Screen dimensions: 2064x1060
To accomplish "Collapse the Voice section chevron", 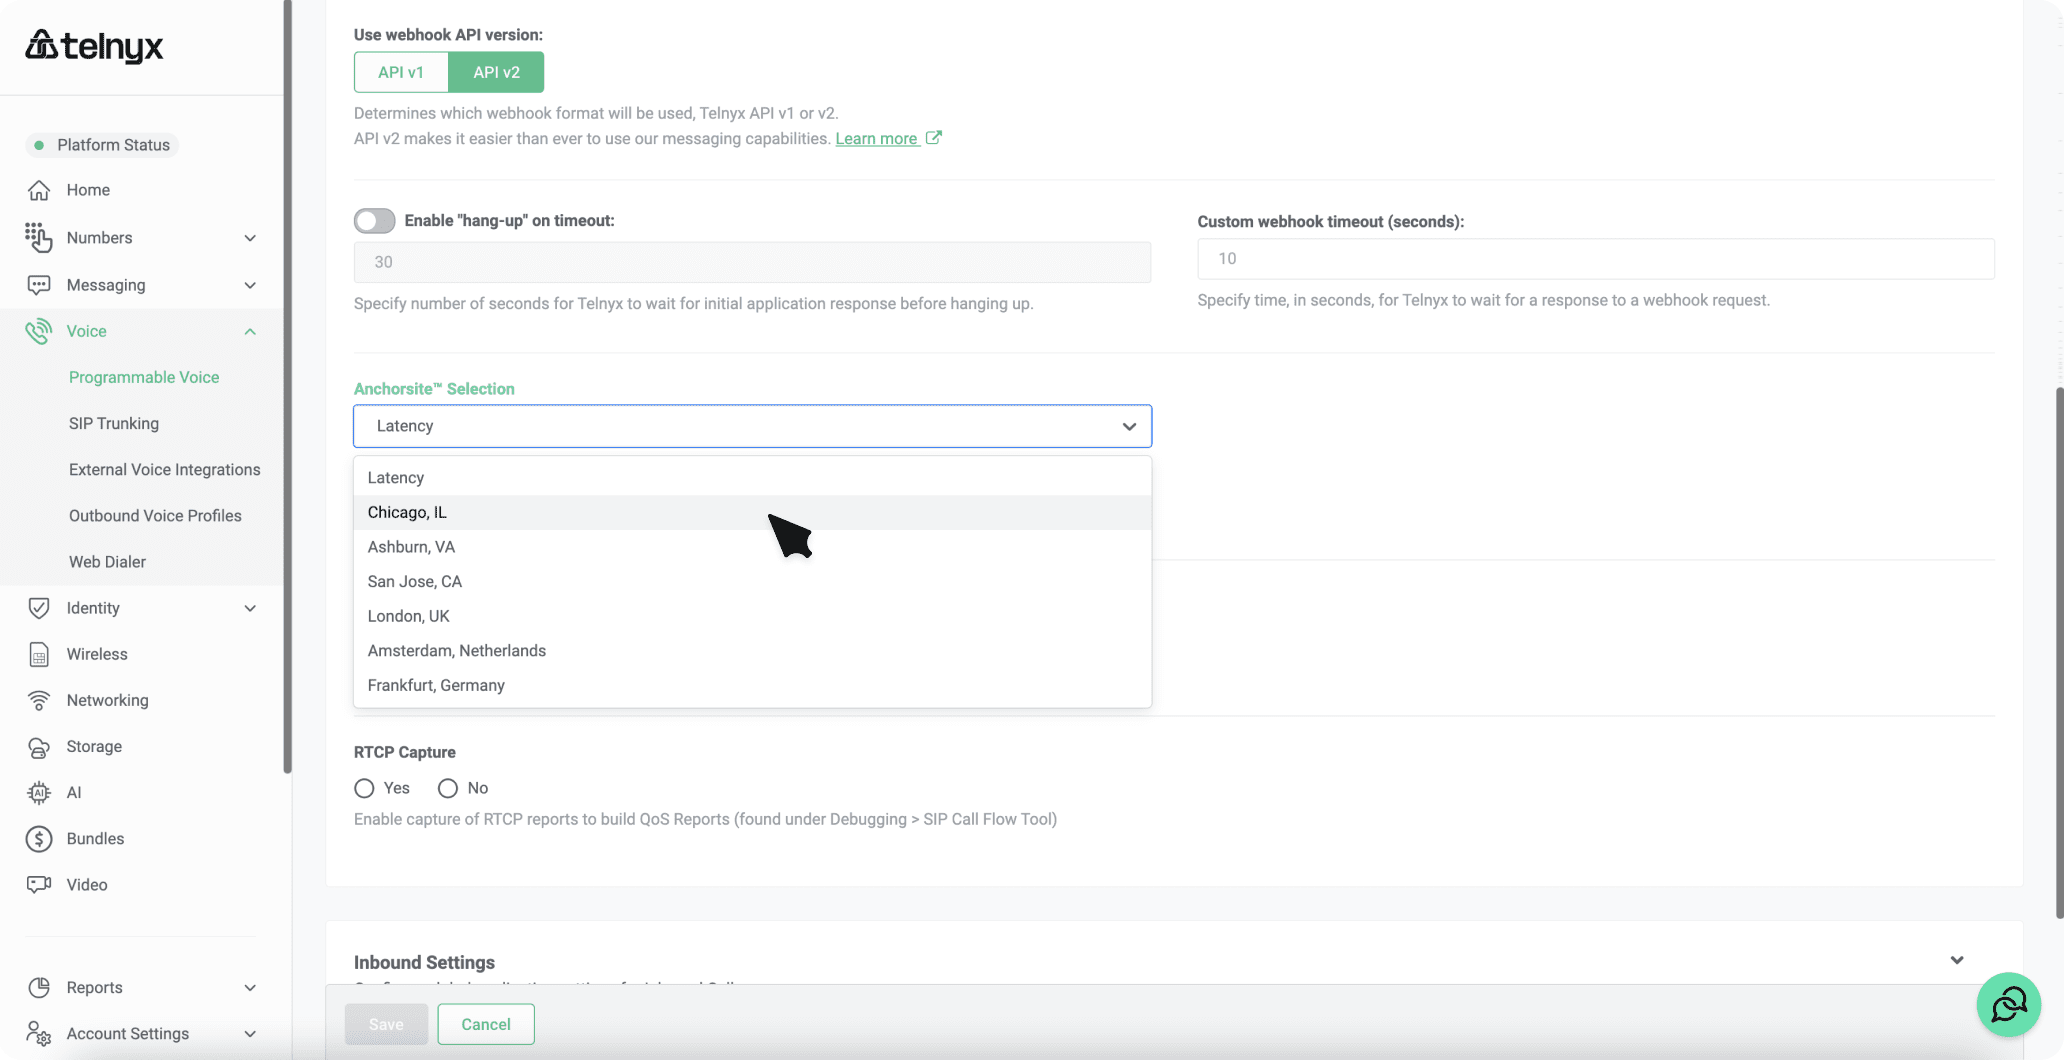I will 250,331.
